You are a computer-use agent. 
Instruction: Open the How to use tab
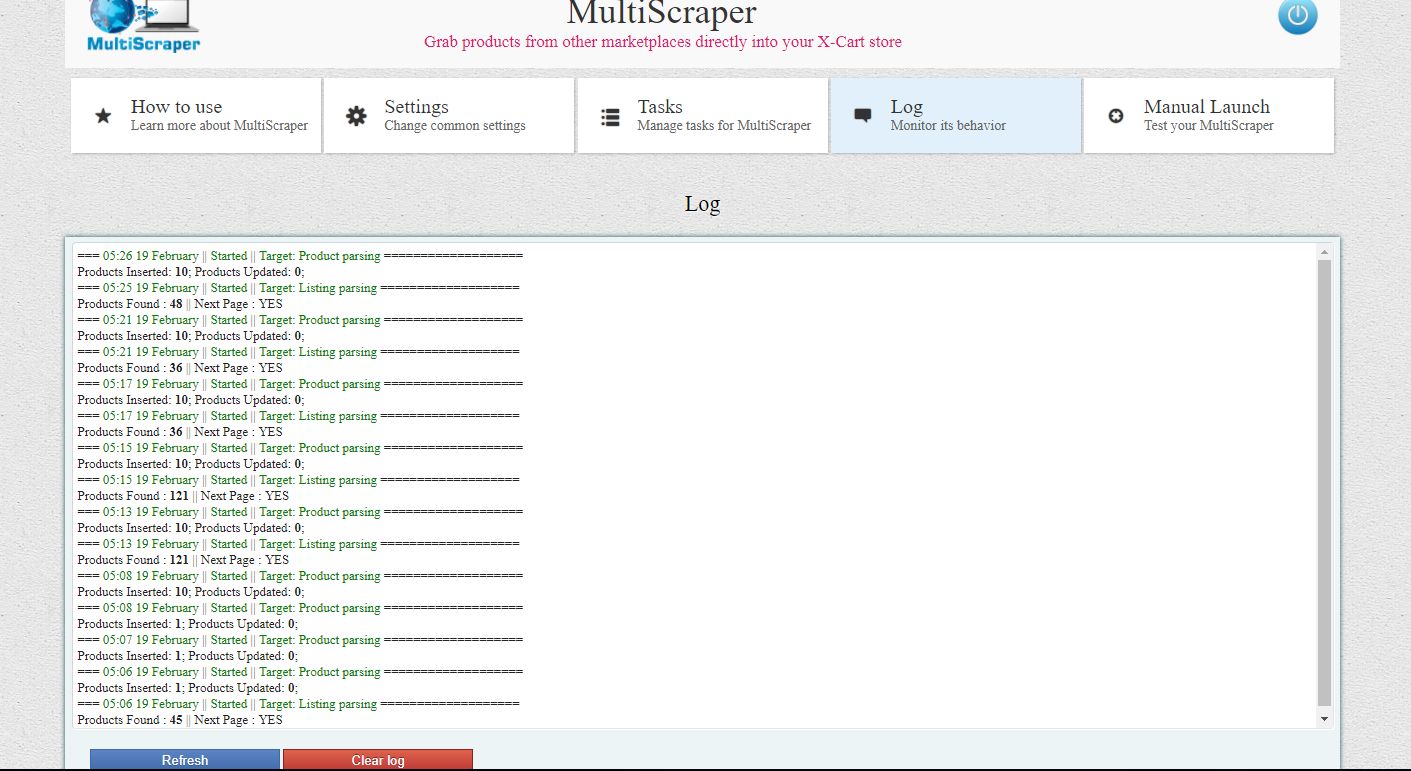pyautogui.click(x=196, y=116)
